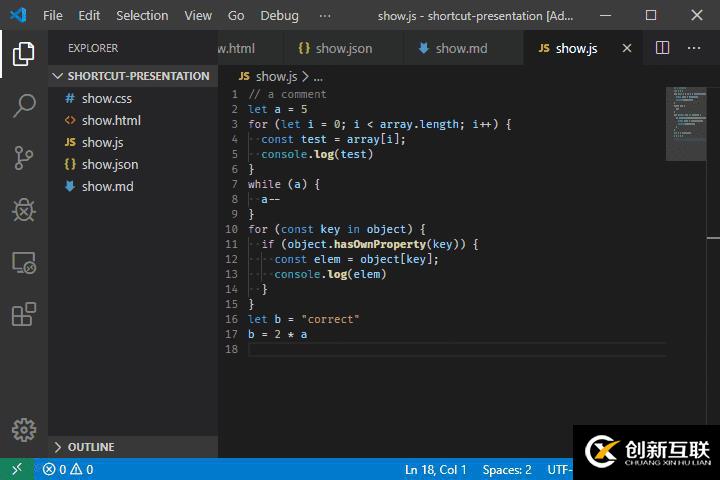The image size is (720, 480).
Task: Open the Remote Explorer icon
Action: click(23, 263)
